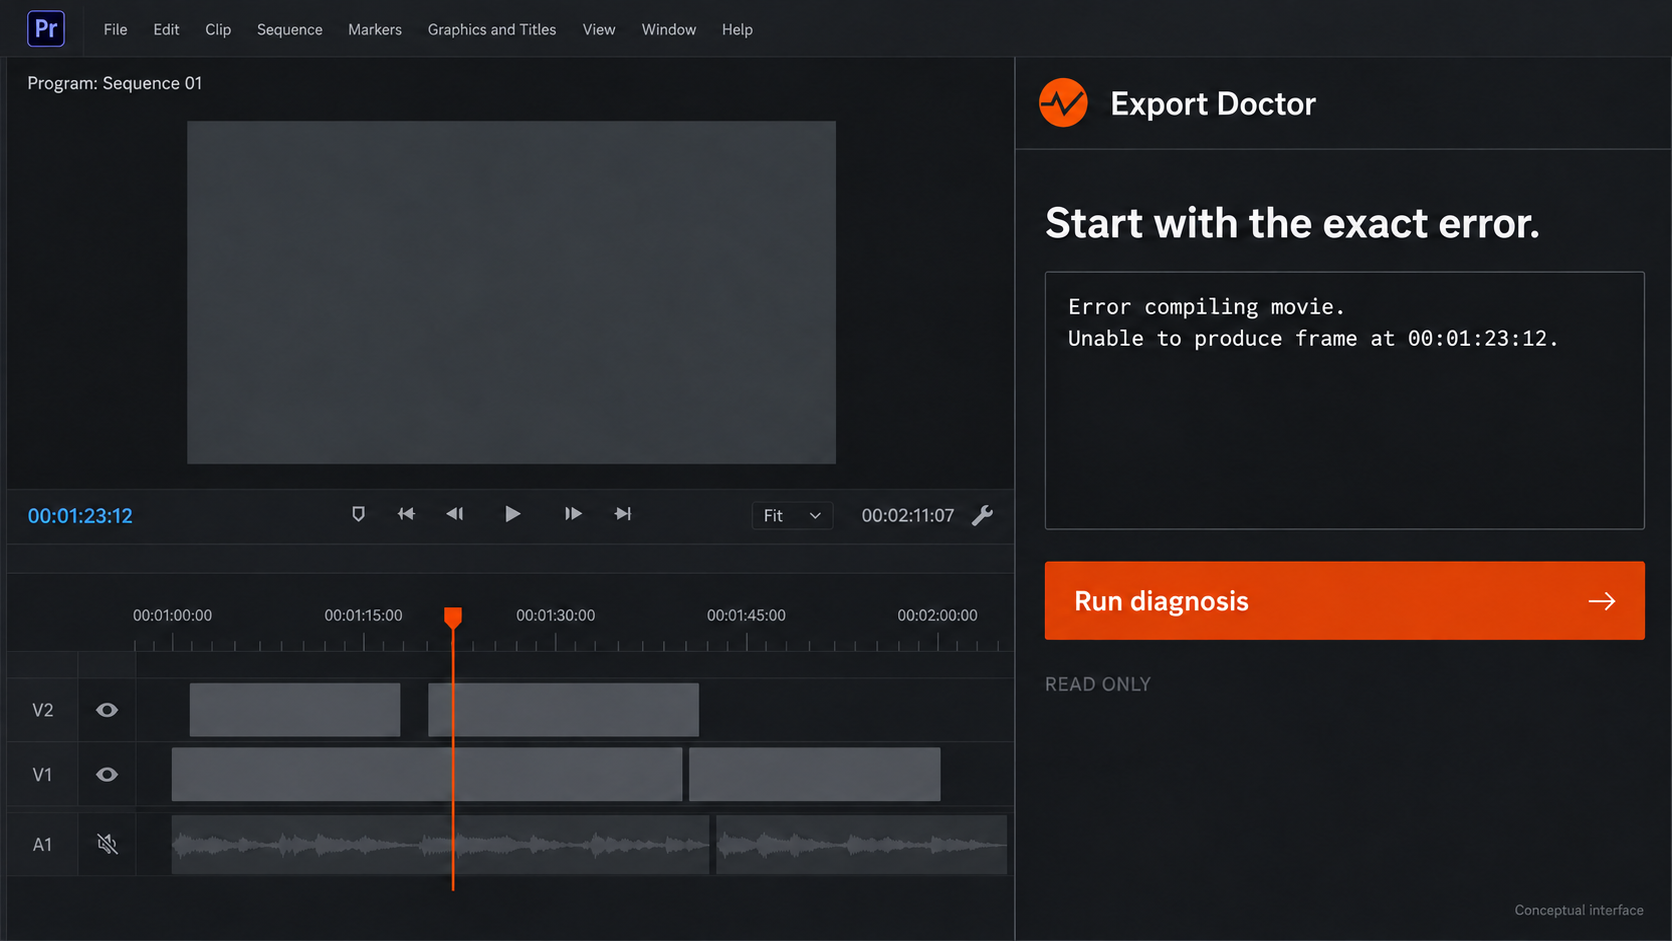Screen dimensions: 1672x941
Task: Click the orange playhead marker on ruler
Action: pos(453,617)
